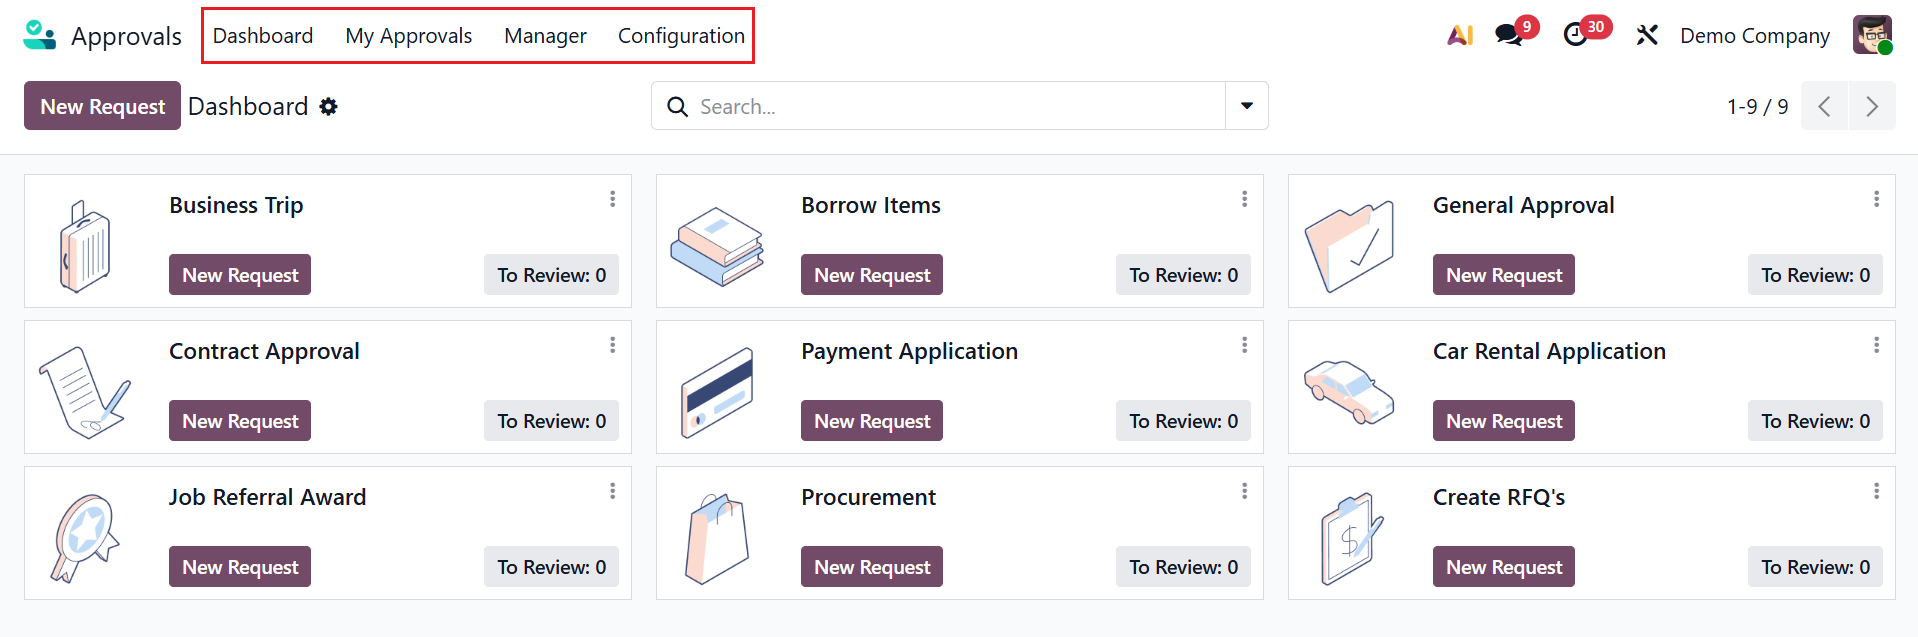The height and width of the screenshot is (637, 1918).
Task: Open the My Approvals menu
Action: 408,36
